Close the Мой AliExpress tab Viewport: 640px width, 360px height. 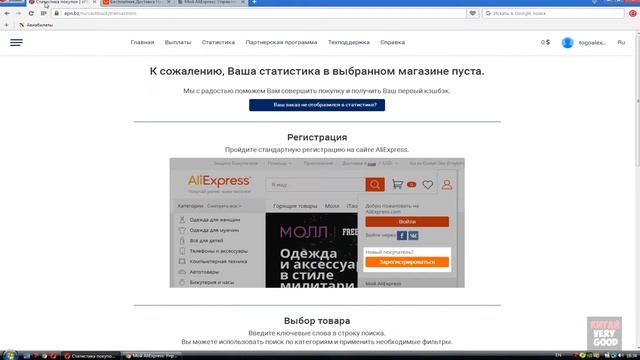pos(243,2)
